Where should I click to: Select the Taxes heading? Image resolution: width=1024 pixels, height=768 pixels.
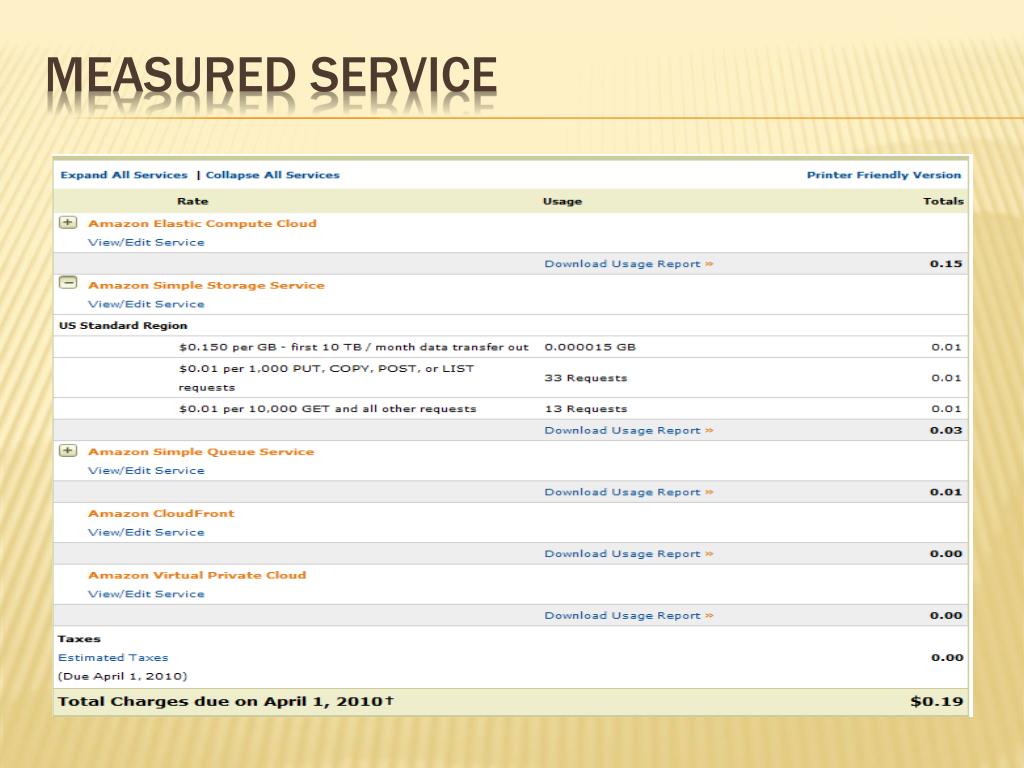click(79, 639)
